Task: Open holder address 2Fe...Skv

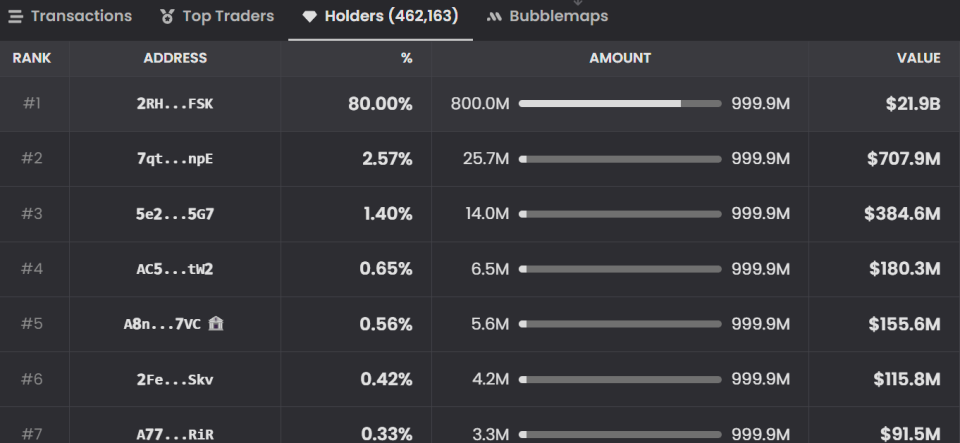Action: point(175,379)
